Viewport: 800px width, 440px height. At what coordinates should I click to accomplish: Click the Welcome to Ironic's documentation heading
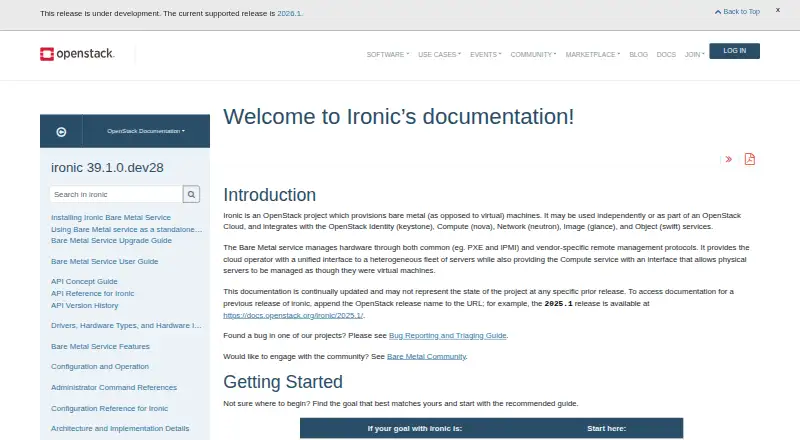(x=398, y=116)
